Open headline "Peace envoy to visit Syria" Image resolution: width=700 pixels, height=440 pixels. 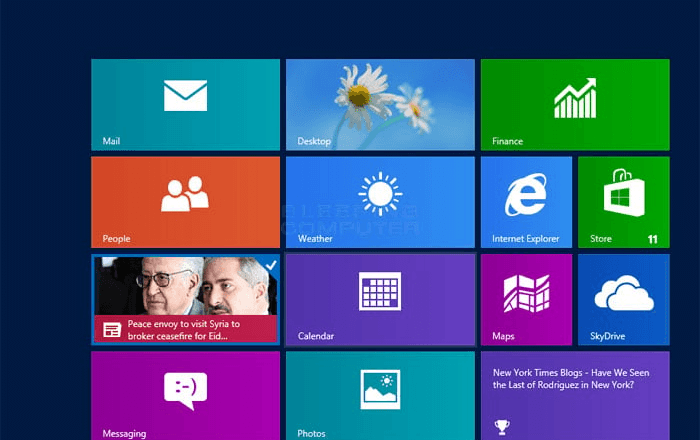coord(184,330)
